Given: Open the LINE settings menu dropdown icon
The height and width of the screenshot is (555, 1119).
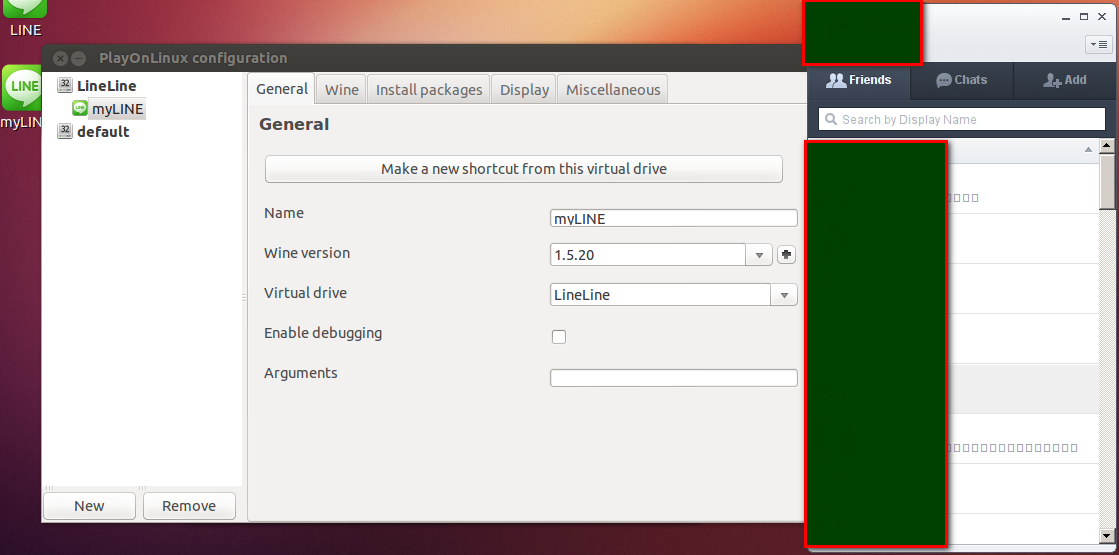Looking at the screenshot, I should [x=1098, y=44].
